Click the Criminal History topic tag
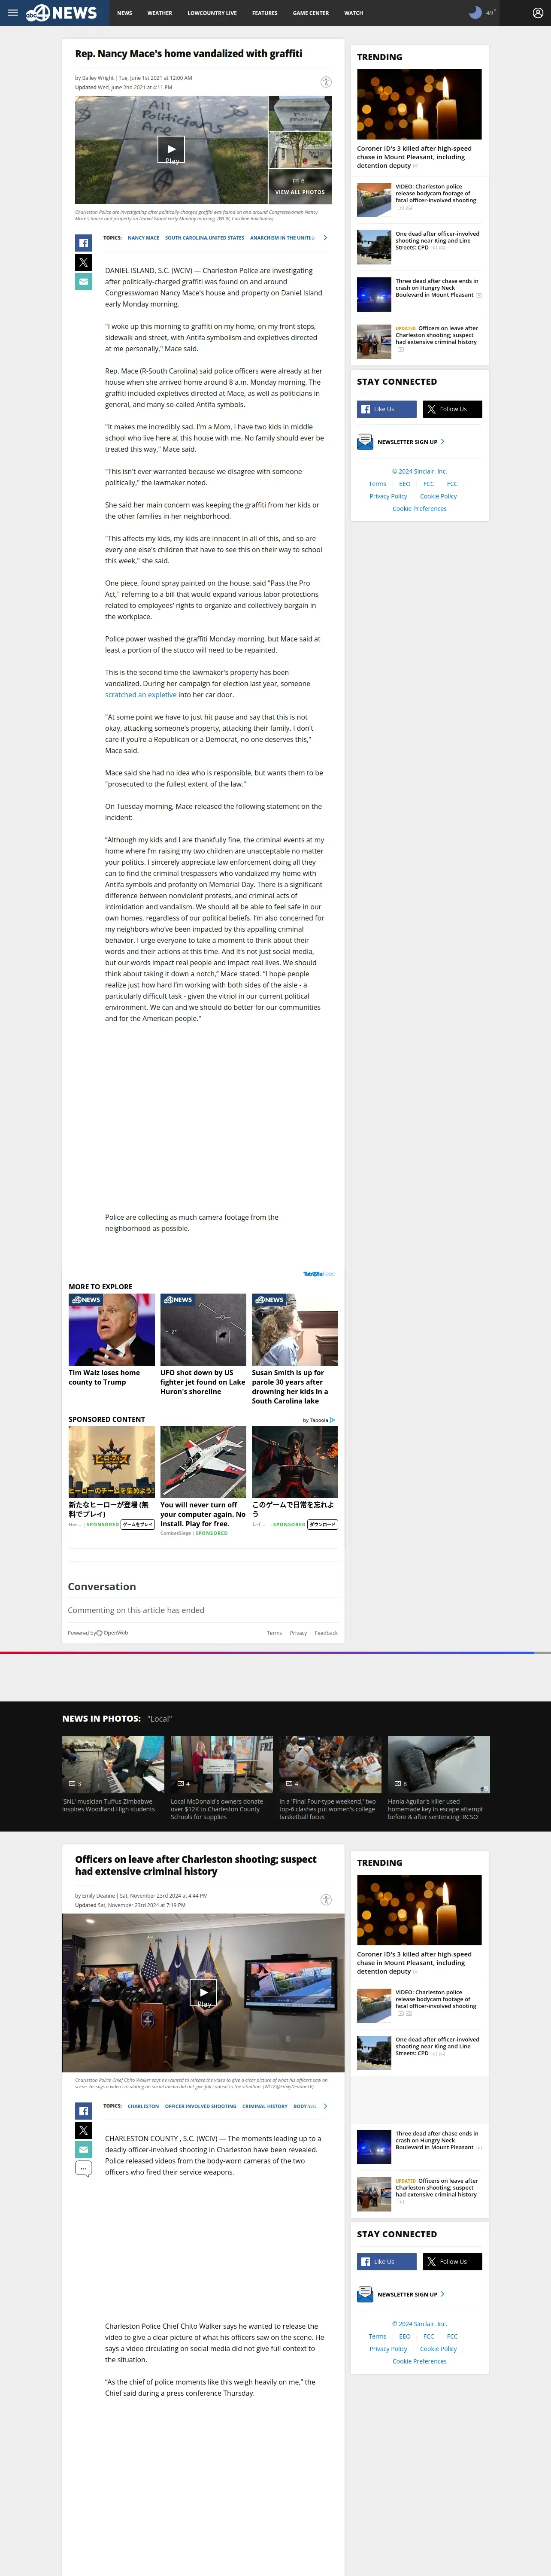Screen dimensions: 551x2576 pyautogui.click(x=265, y=2106)
